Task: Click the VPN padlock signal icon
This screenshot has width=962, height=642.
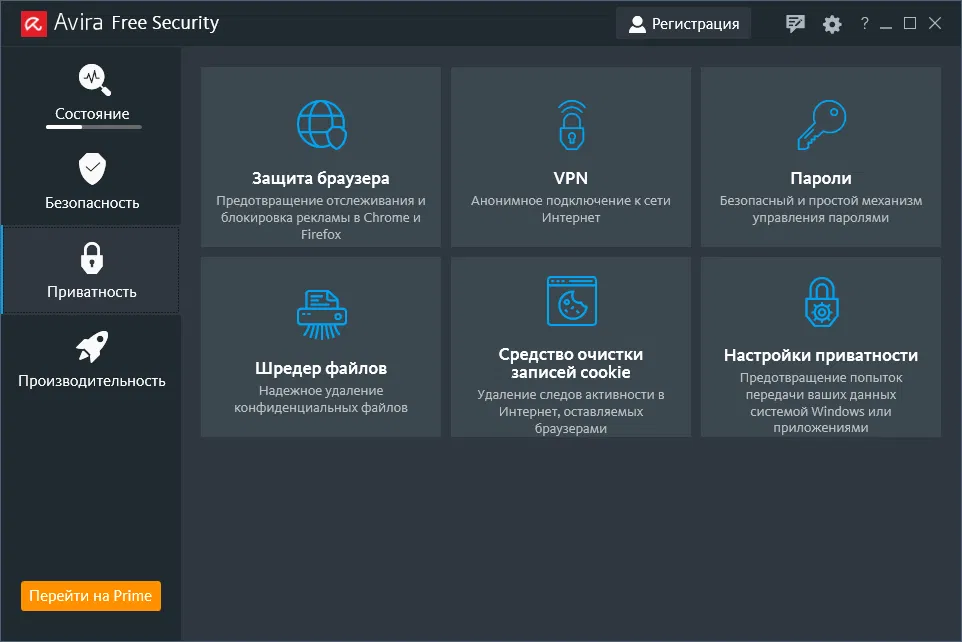Action: click(570, 124)
